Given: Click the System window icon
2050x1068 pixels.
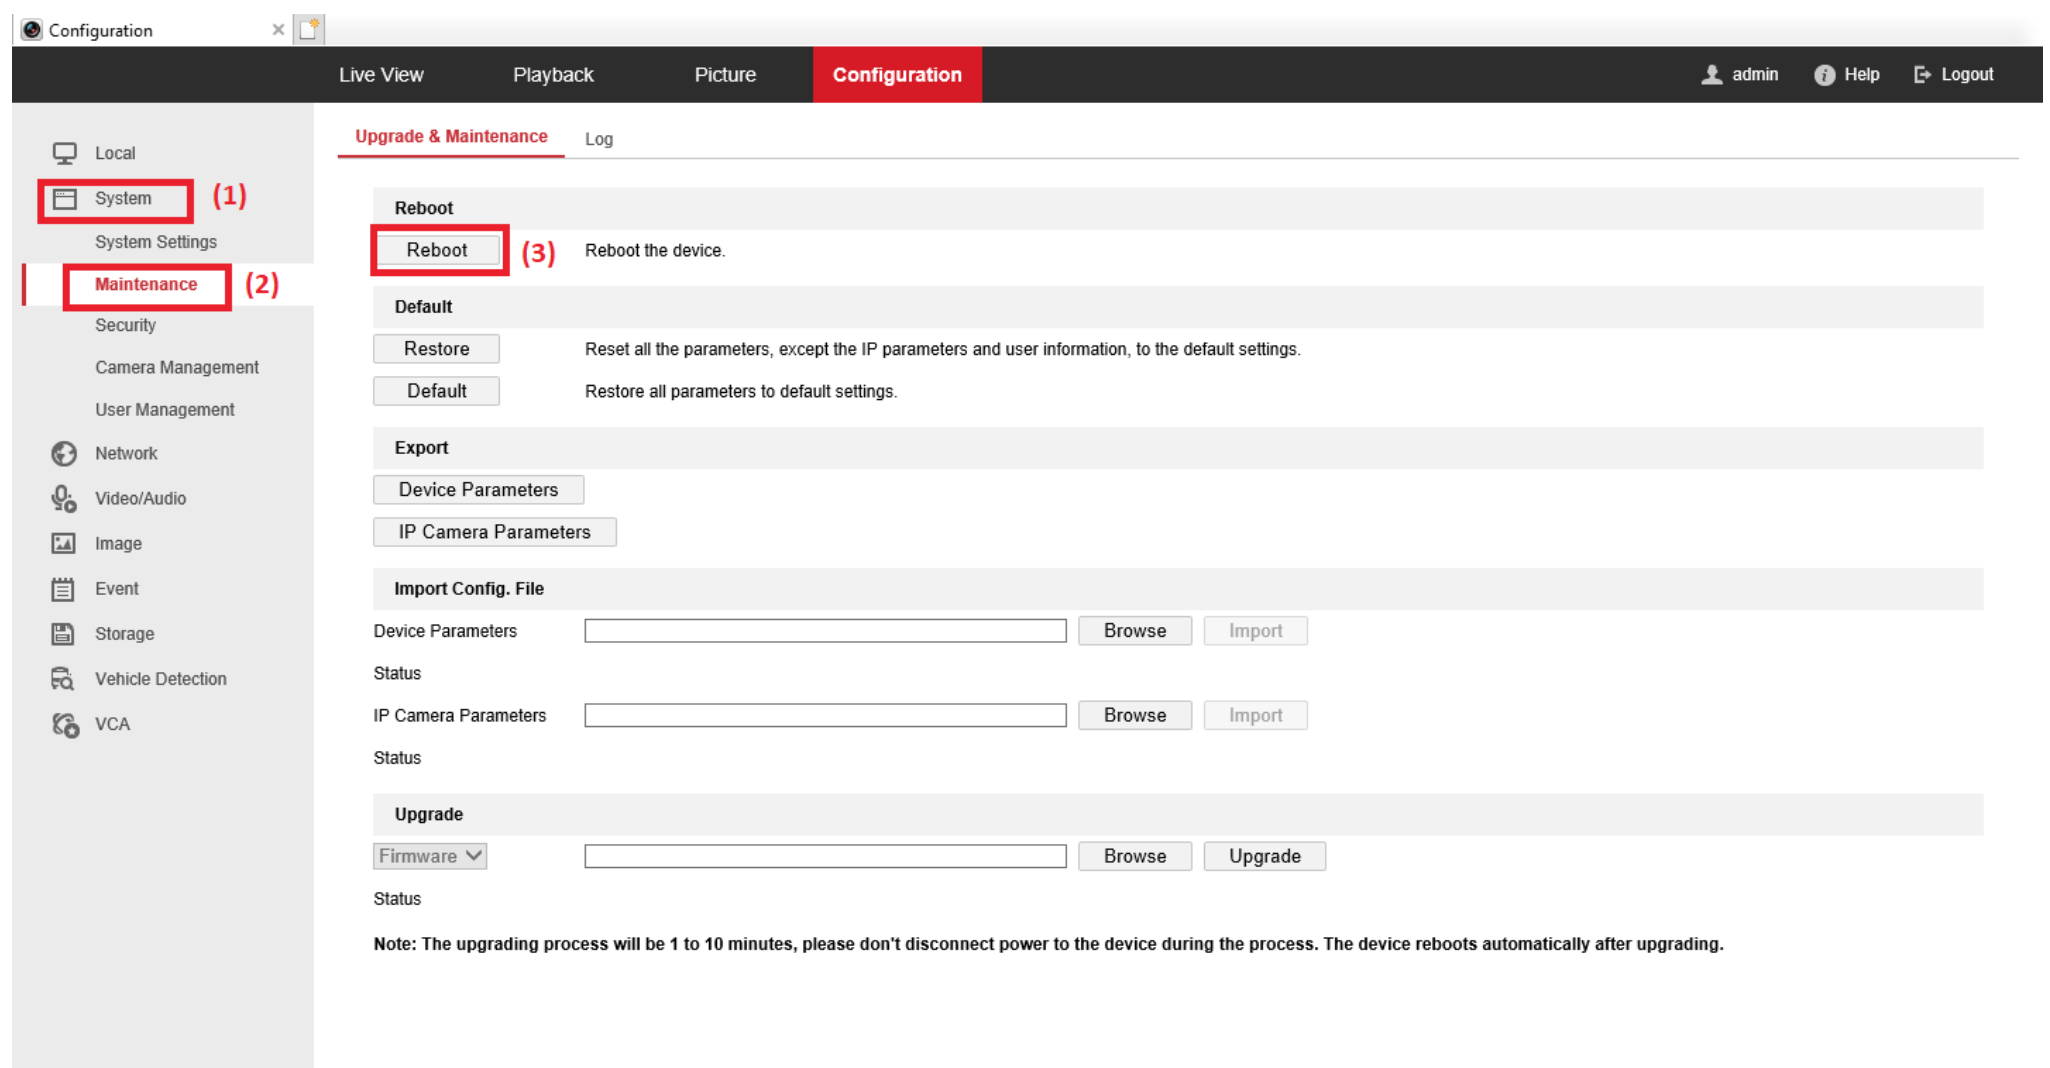Looking at the screenshot, I should point(65,199).
